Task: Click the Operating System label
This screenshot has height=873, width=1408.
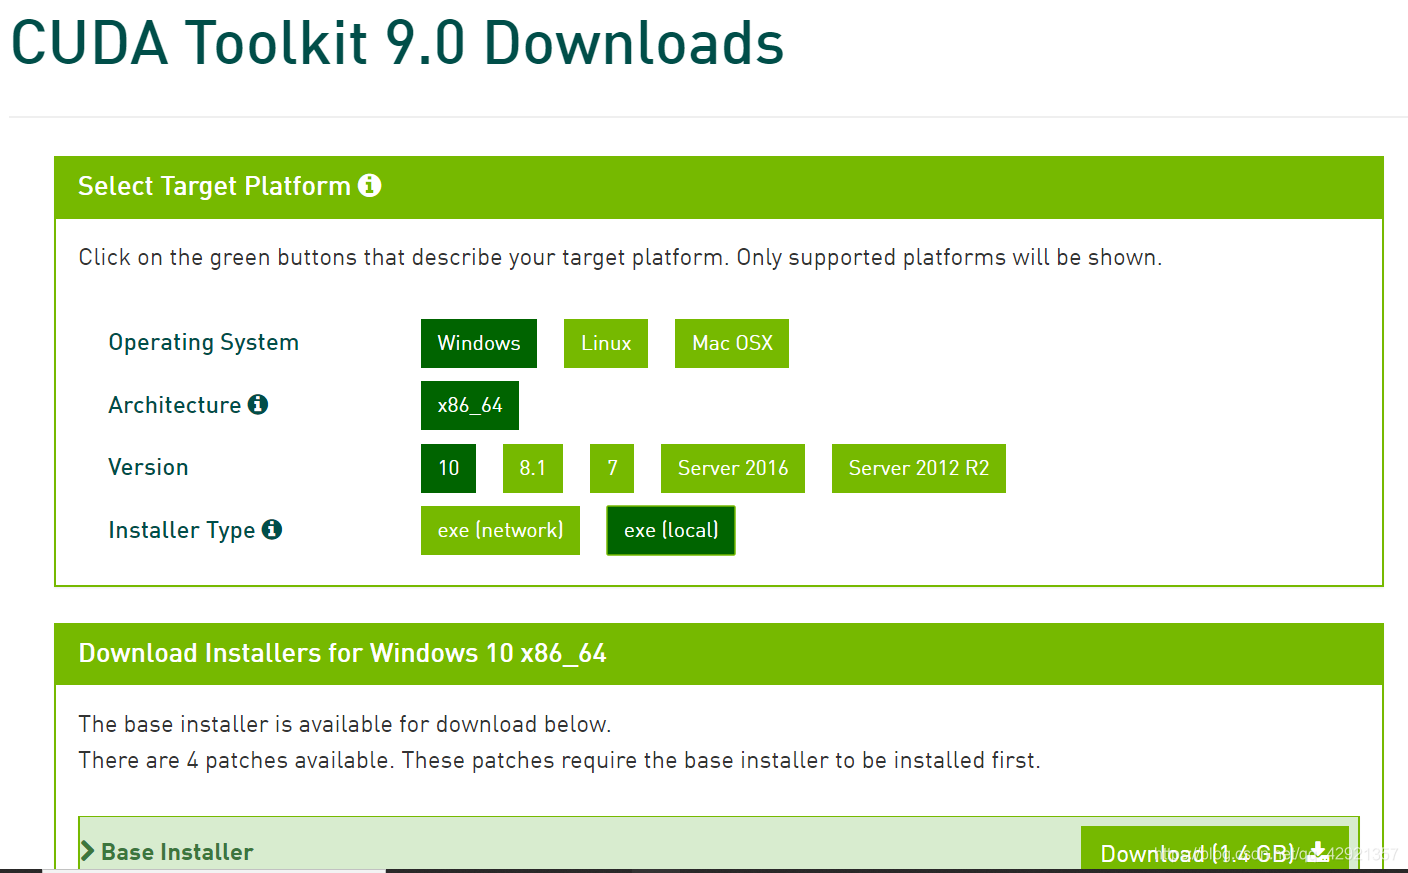Action: pyautogui.click(x=204, y=343)
